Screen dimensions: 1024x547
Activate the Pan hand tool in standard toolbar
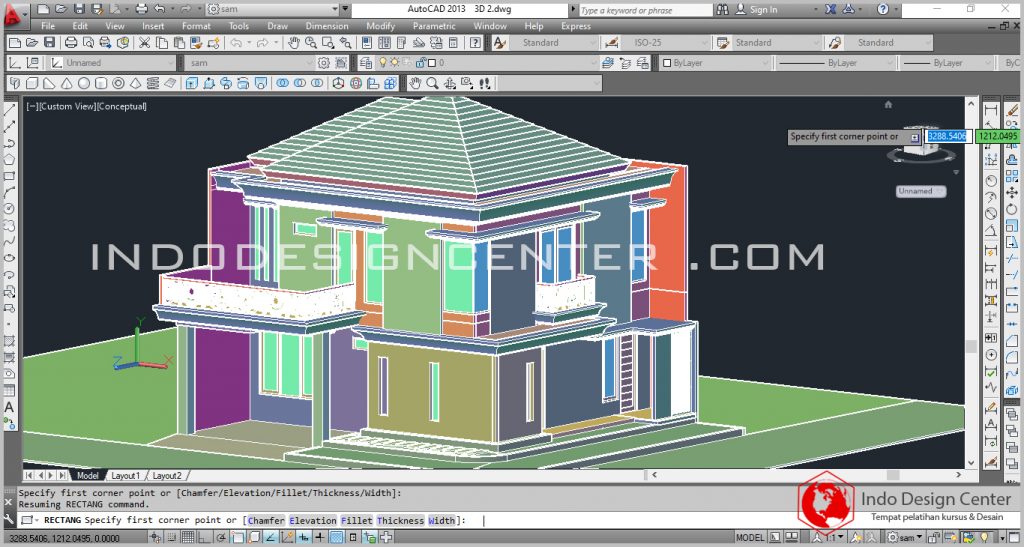point(294,43)
